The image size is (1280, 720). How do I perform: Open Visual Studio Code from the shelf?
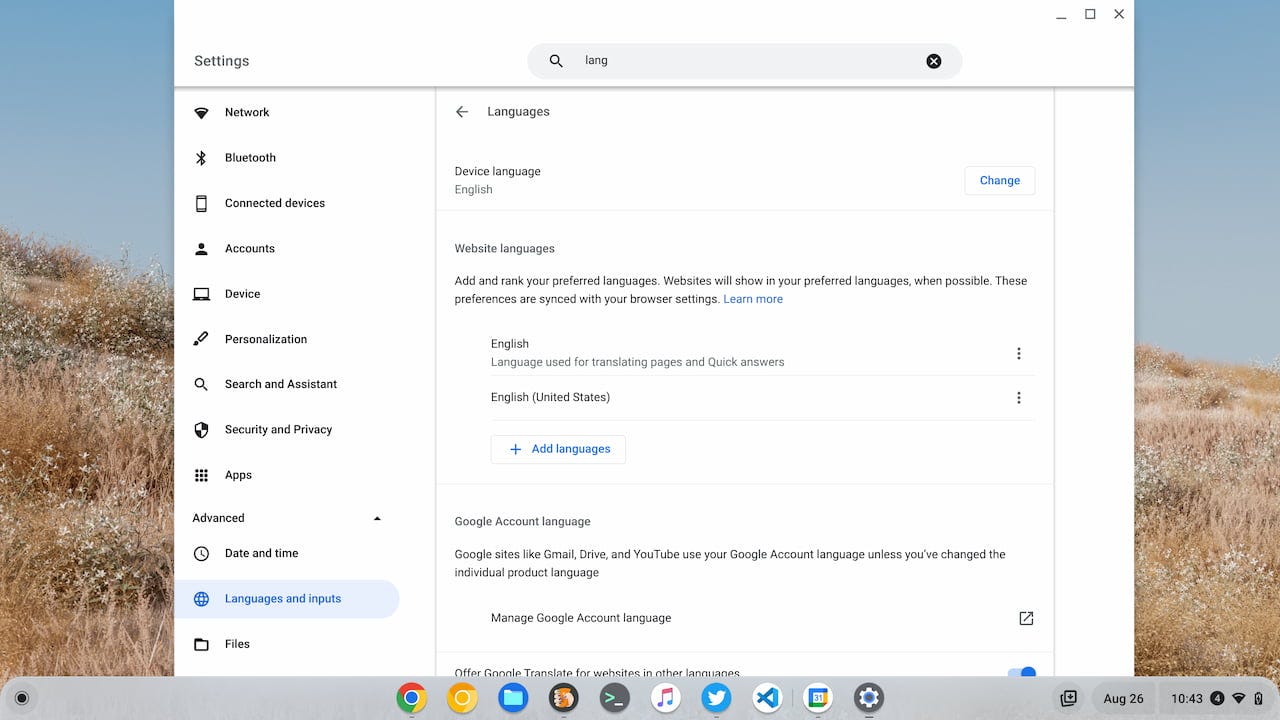coord(767,698)
